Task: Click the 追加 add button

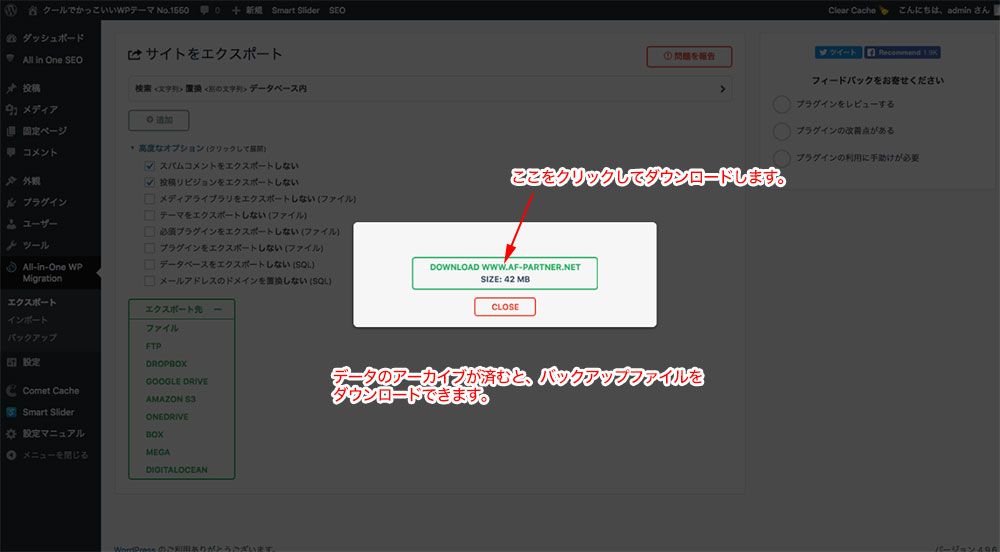Action: pyautogui.click(x=159, y=120)
